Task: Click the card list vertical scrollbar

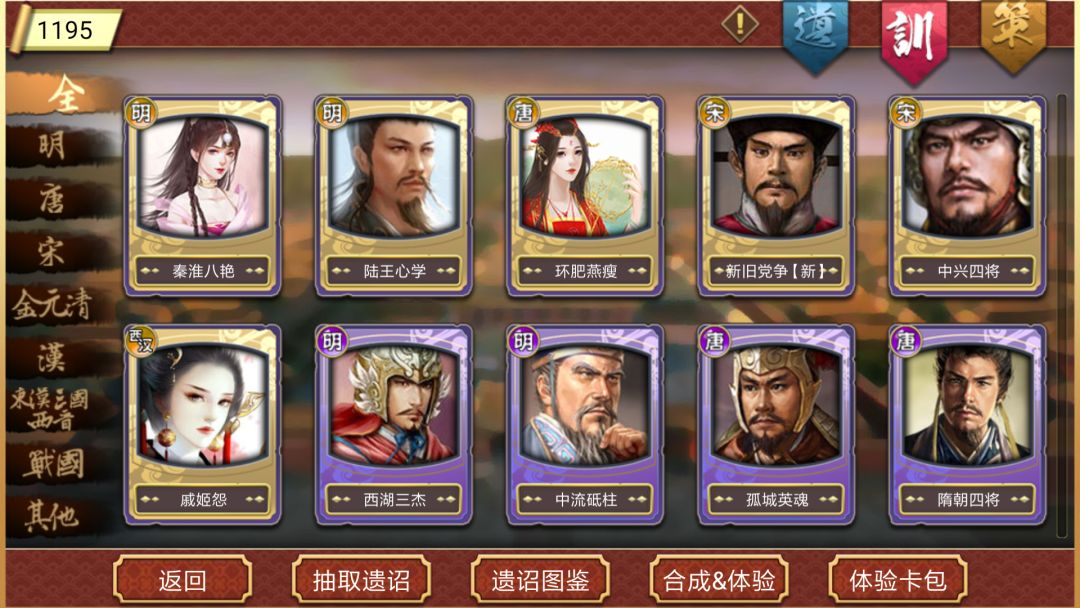Action: point(1061,315)
